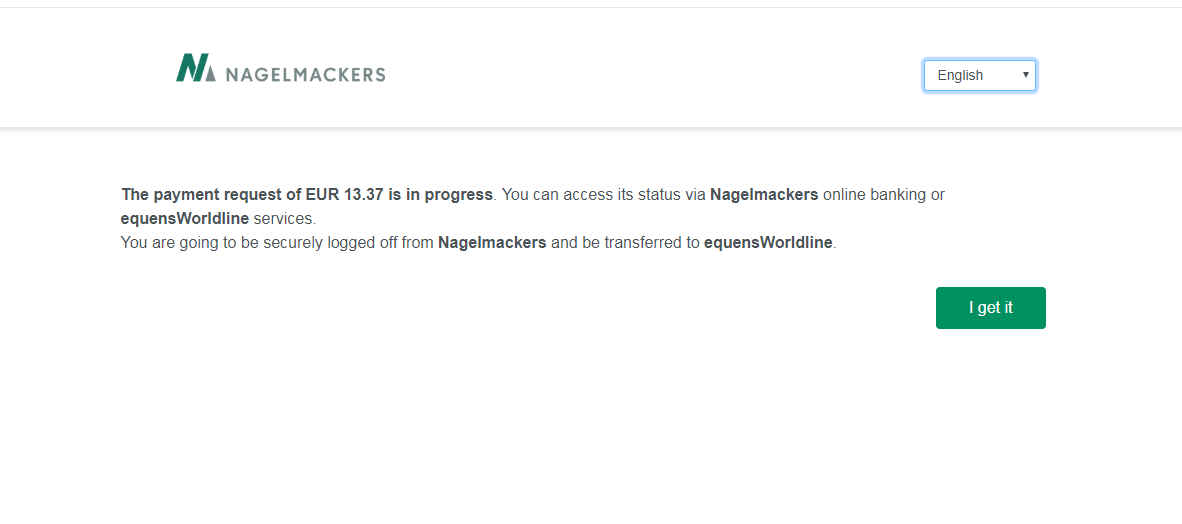
Task: Click the phrase "You are going to be"
Action: point(189,242)
